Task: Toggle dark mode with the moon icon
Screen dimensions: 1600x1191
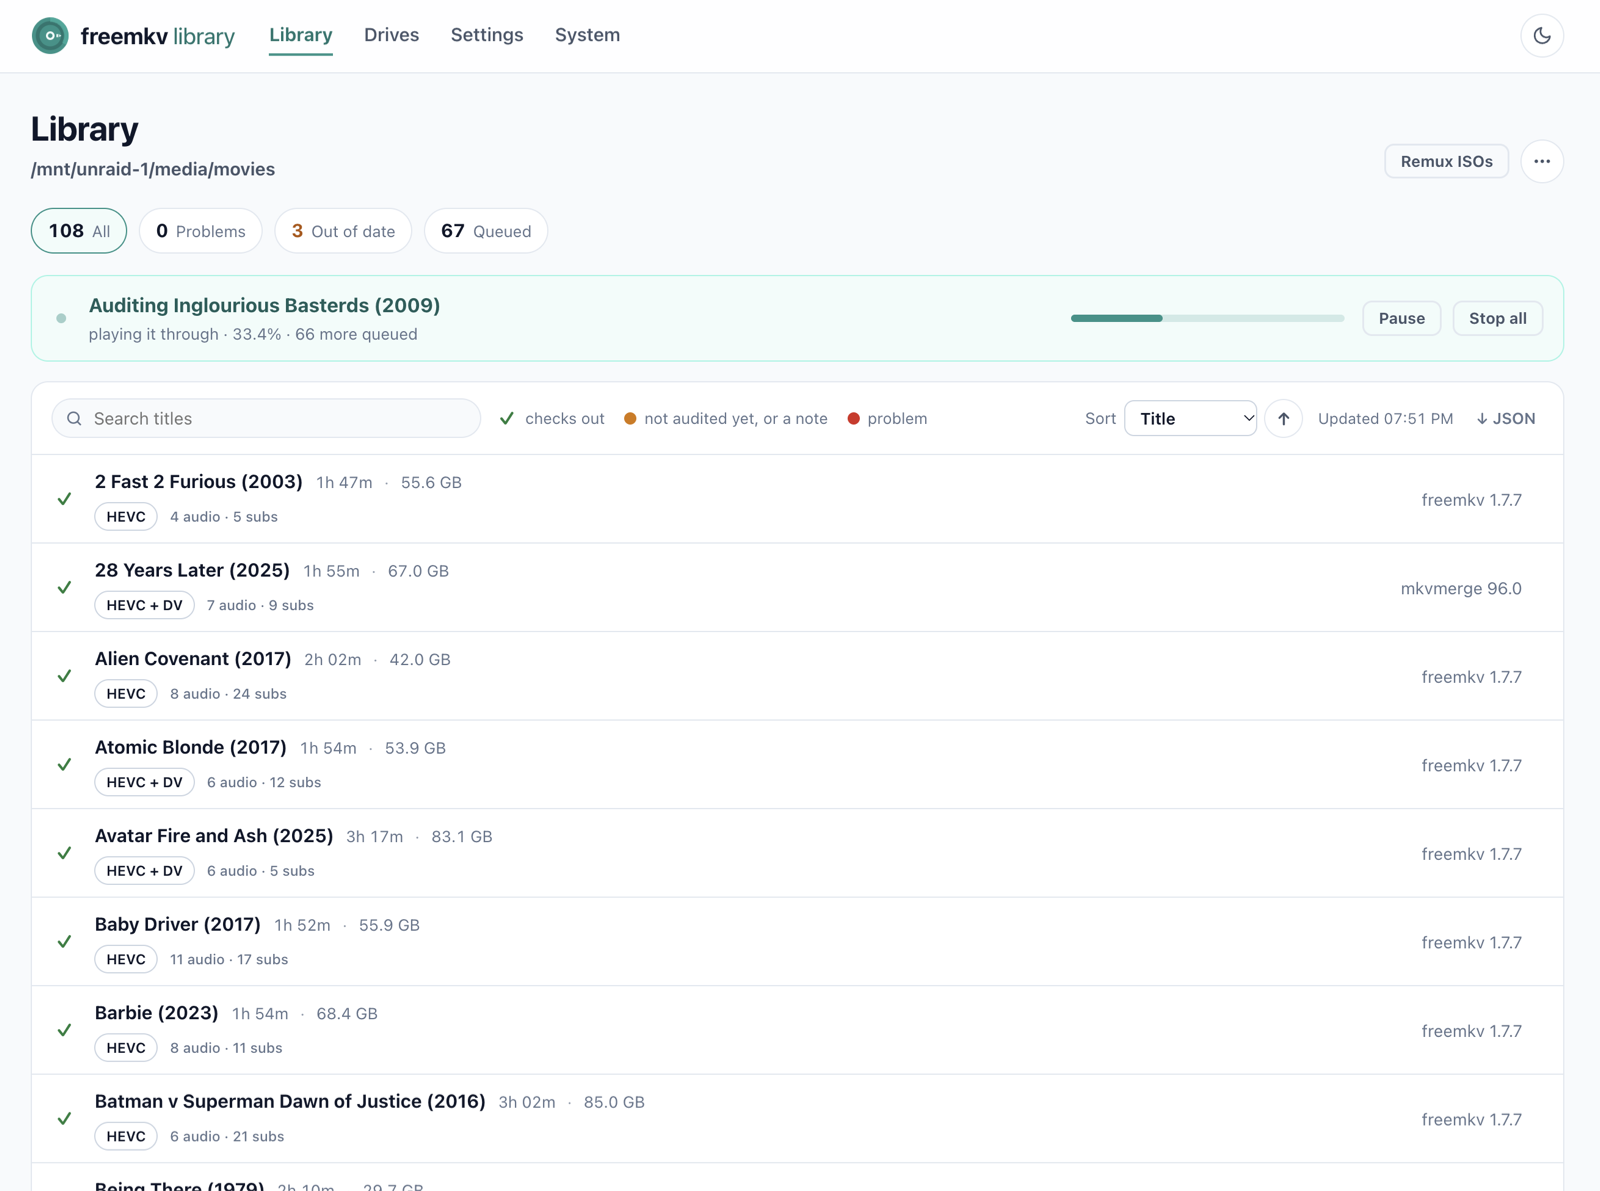Action: (1542, 36)
